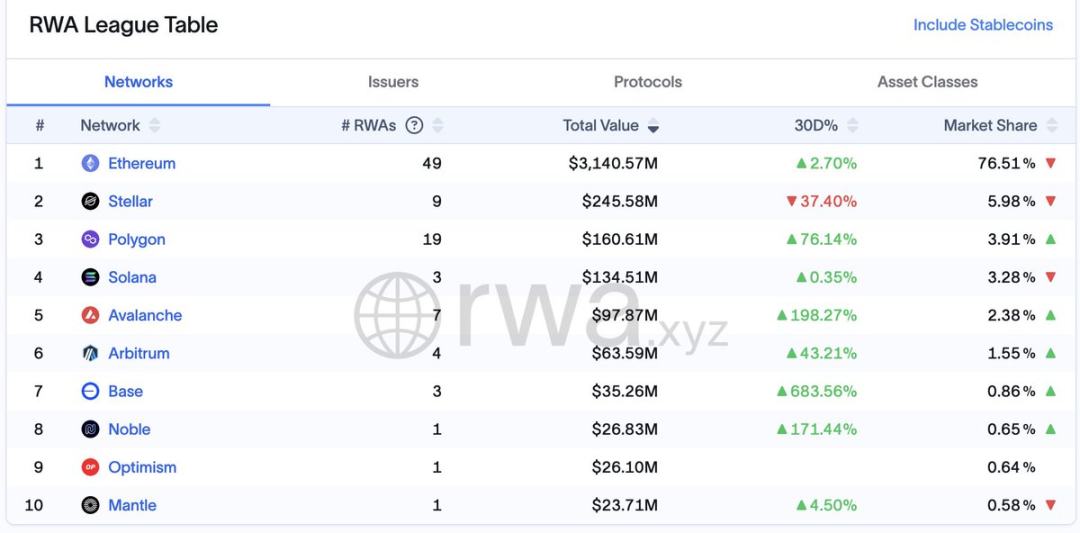
Task: Open the # RWAs help tooltip icon
Action: pos(414,126)
